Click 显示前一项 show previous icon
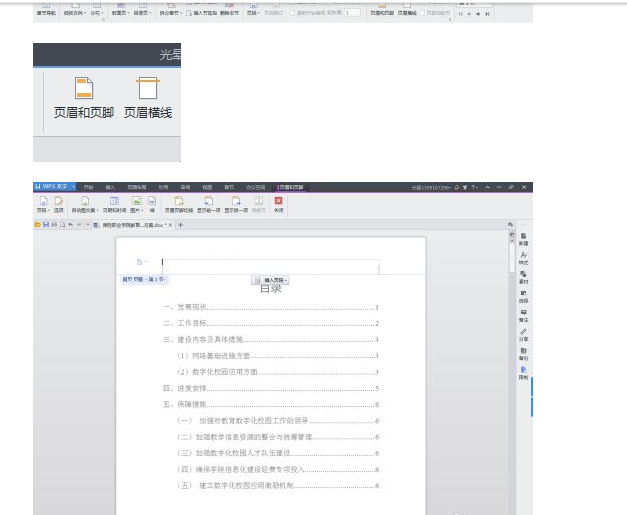 208,204
